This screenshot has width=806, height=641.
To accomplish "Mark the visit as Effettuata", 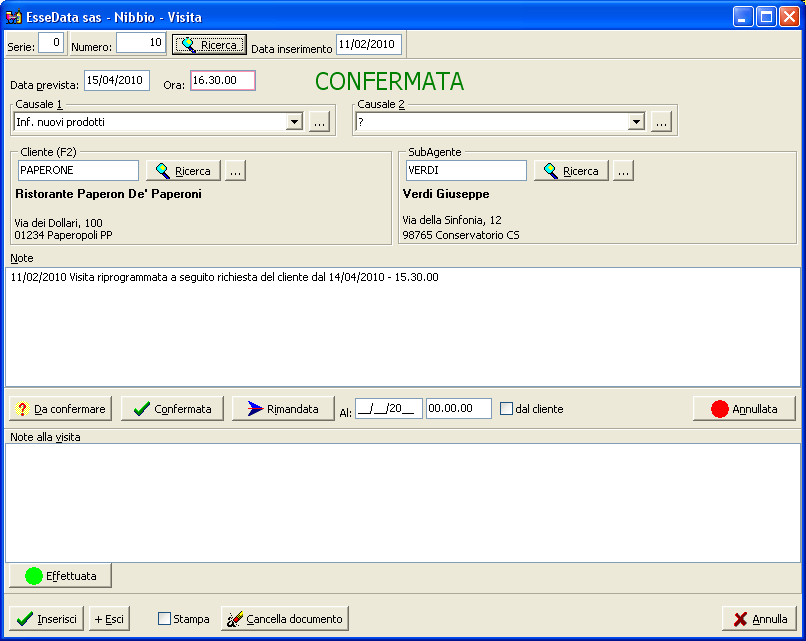I will coord(61,576).
